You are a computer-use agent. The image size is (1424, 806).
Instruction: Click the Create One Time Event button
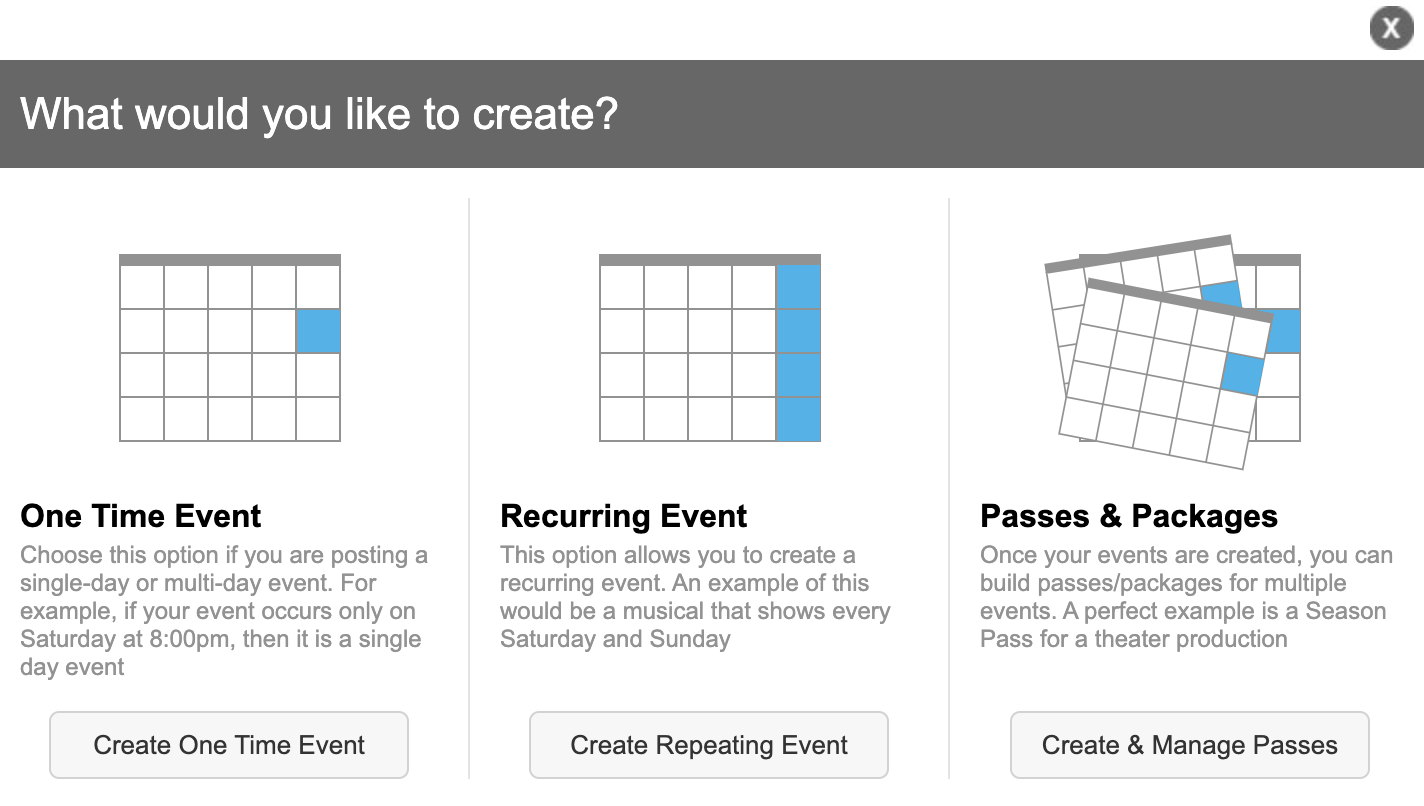(229, 745)
